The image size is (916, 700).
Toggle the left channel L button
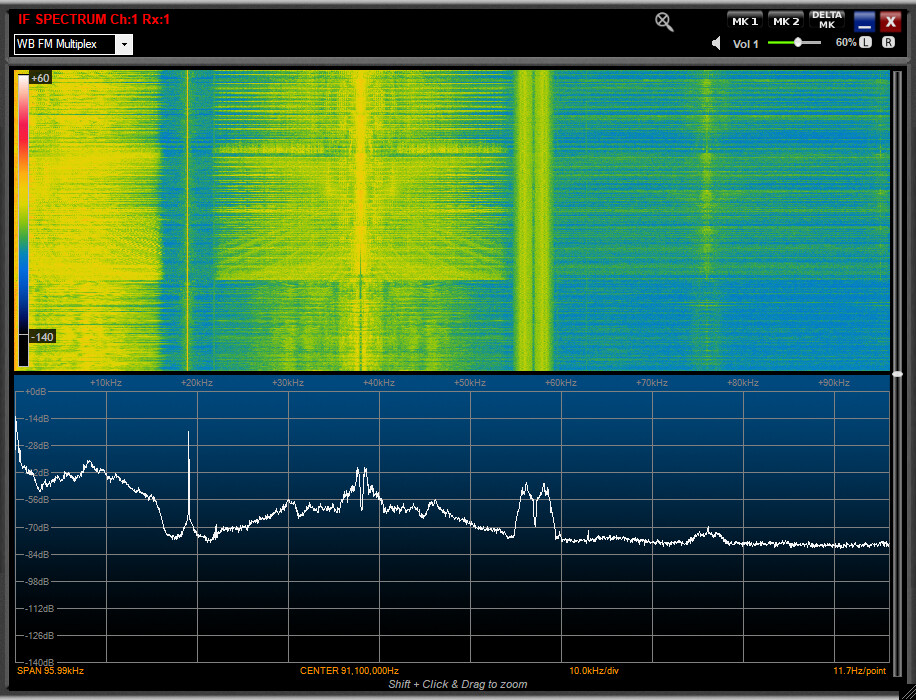tap(865, 42)
